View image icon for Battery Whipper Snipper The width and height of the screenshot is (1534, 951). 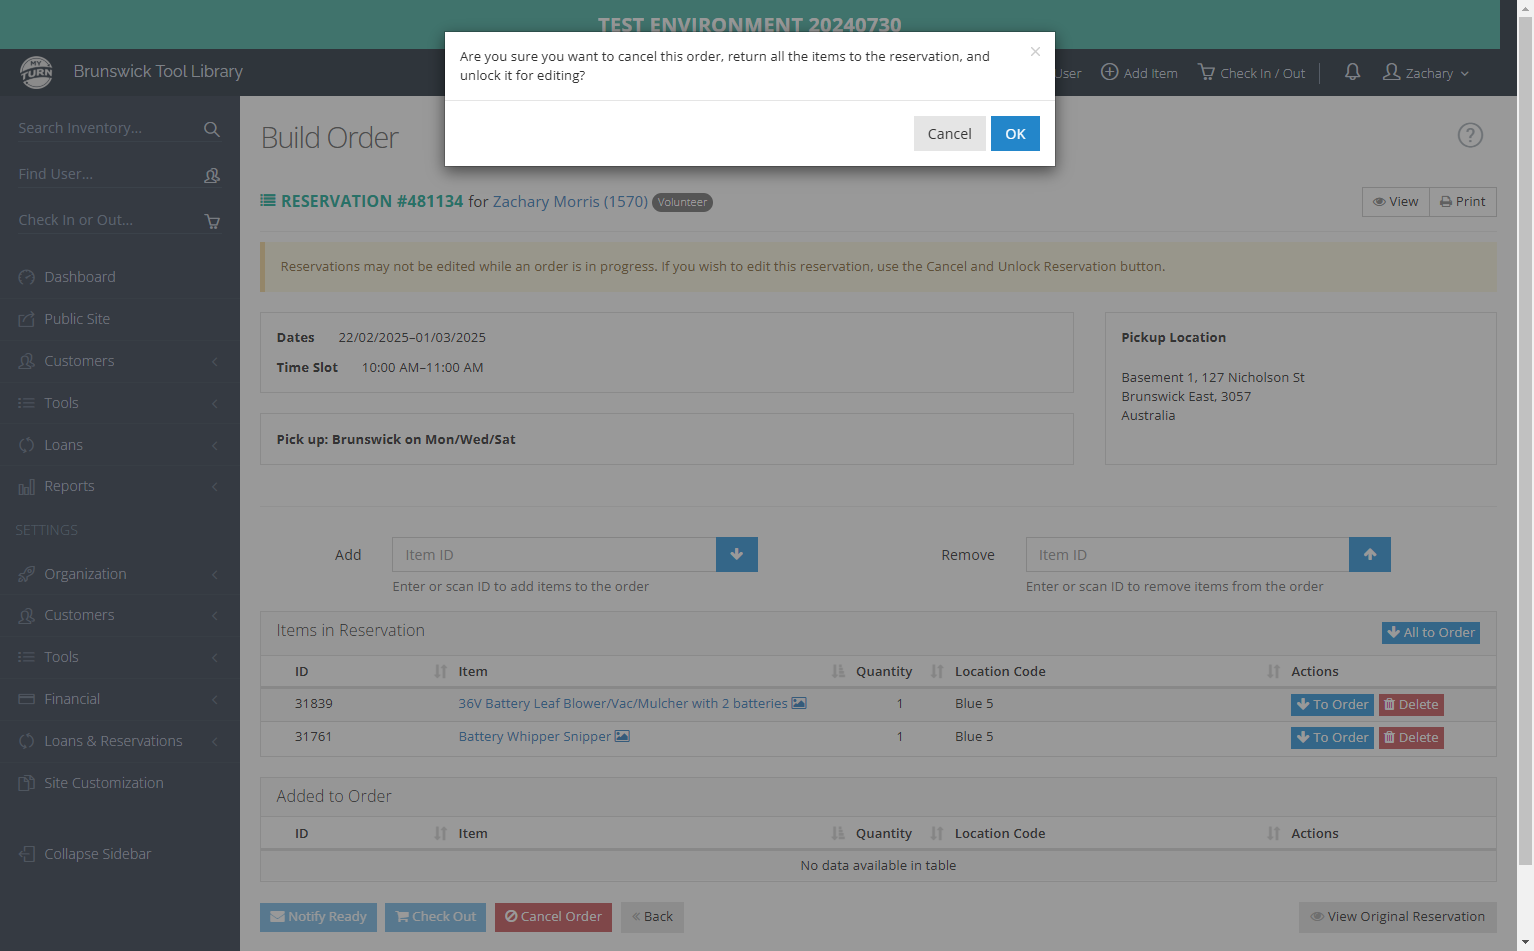click(x=622, y=737)
